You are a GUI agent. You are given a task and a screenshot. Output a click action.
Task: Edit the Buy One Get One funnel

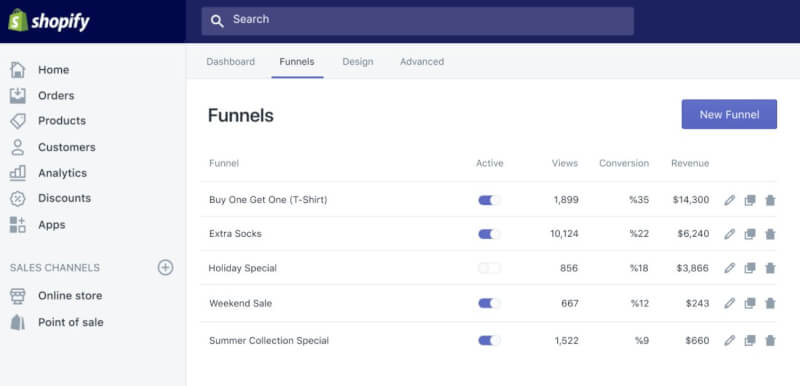(730, 200)
